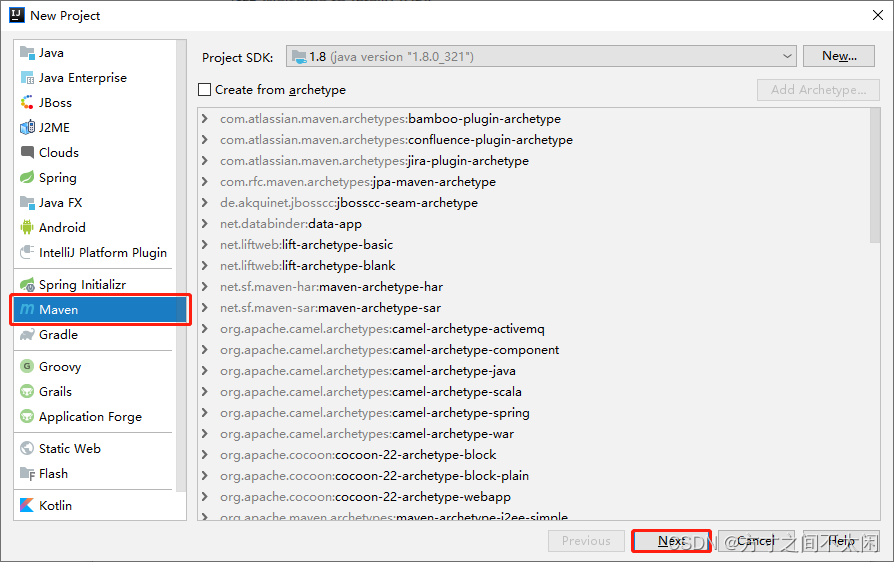Click the Previous button
The width and height of the screenshot is (894, 562).
click(586, 541)
